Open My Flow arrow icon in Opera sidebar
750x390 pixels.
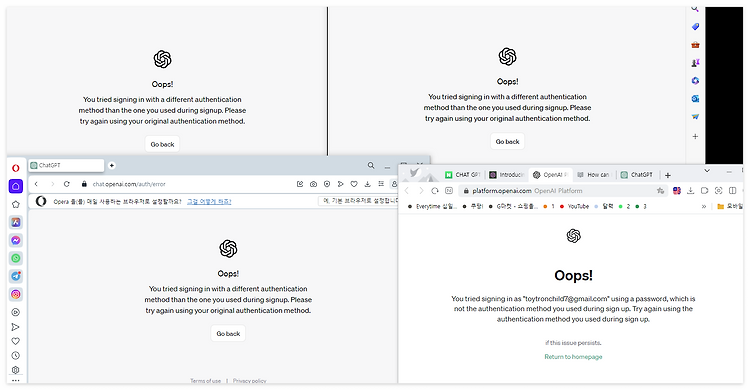click(16, 327)
